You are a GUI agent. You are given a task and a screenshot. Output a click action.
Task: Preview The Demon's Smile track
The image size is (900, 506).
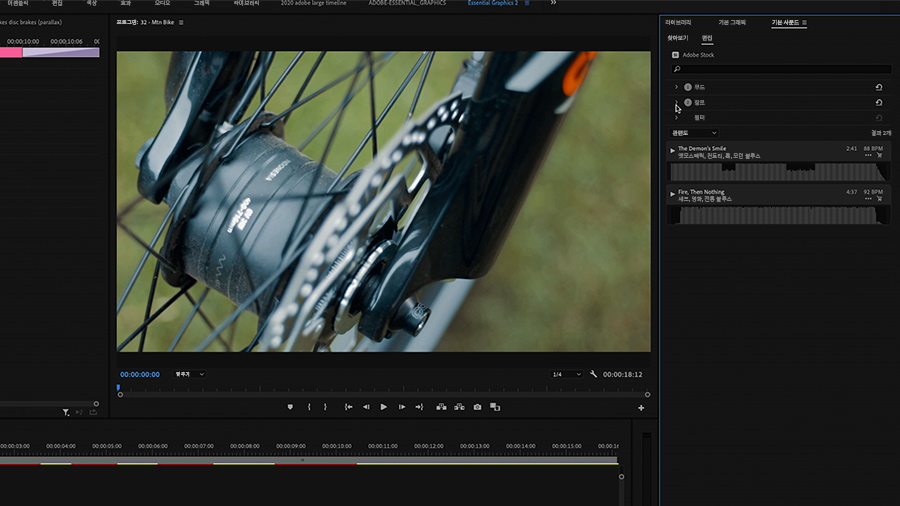point(672,150)
